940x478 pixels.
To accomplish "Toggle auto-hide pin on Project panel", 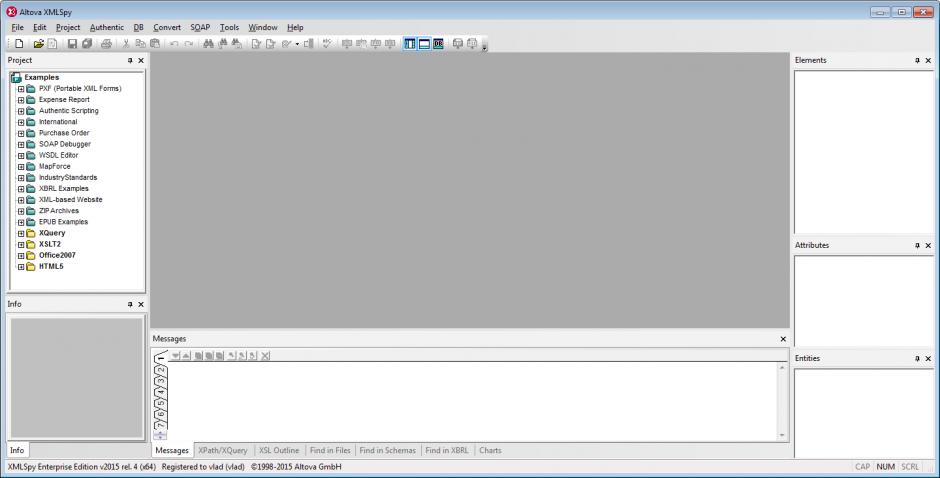I will (130, 61).
